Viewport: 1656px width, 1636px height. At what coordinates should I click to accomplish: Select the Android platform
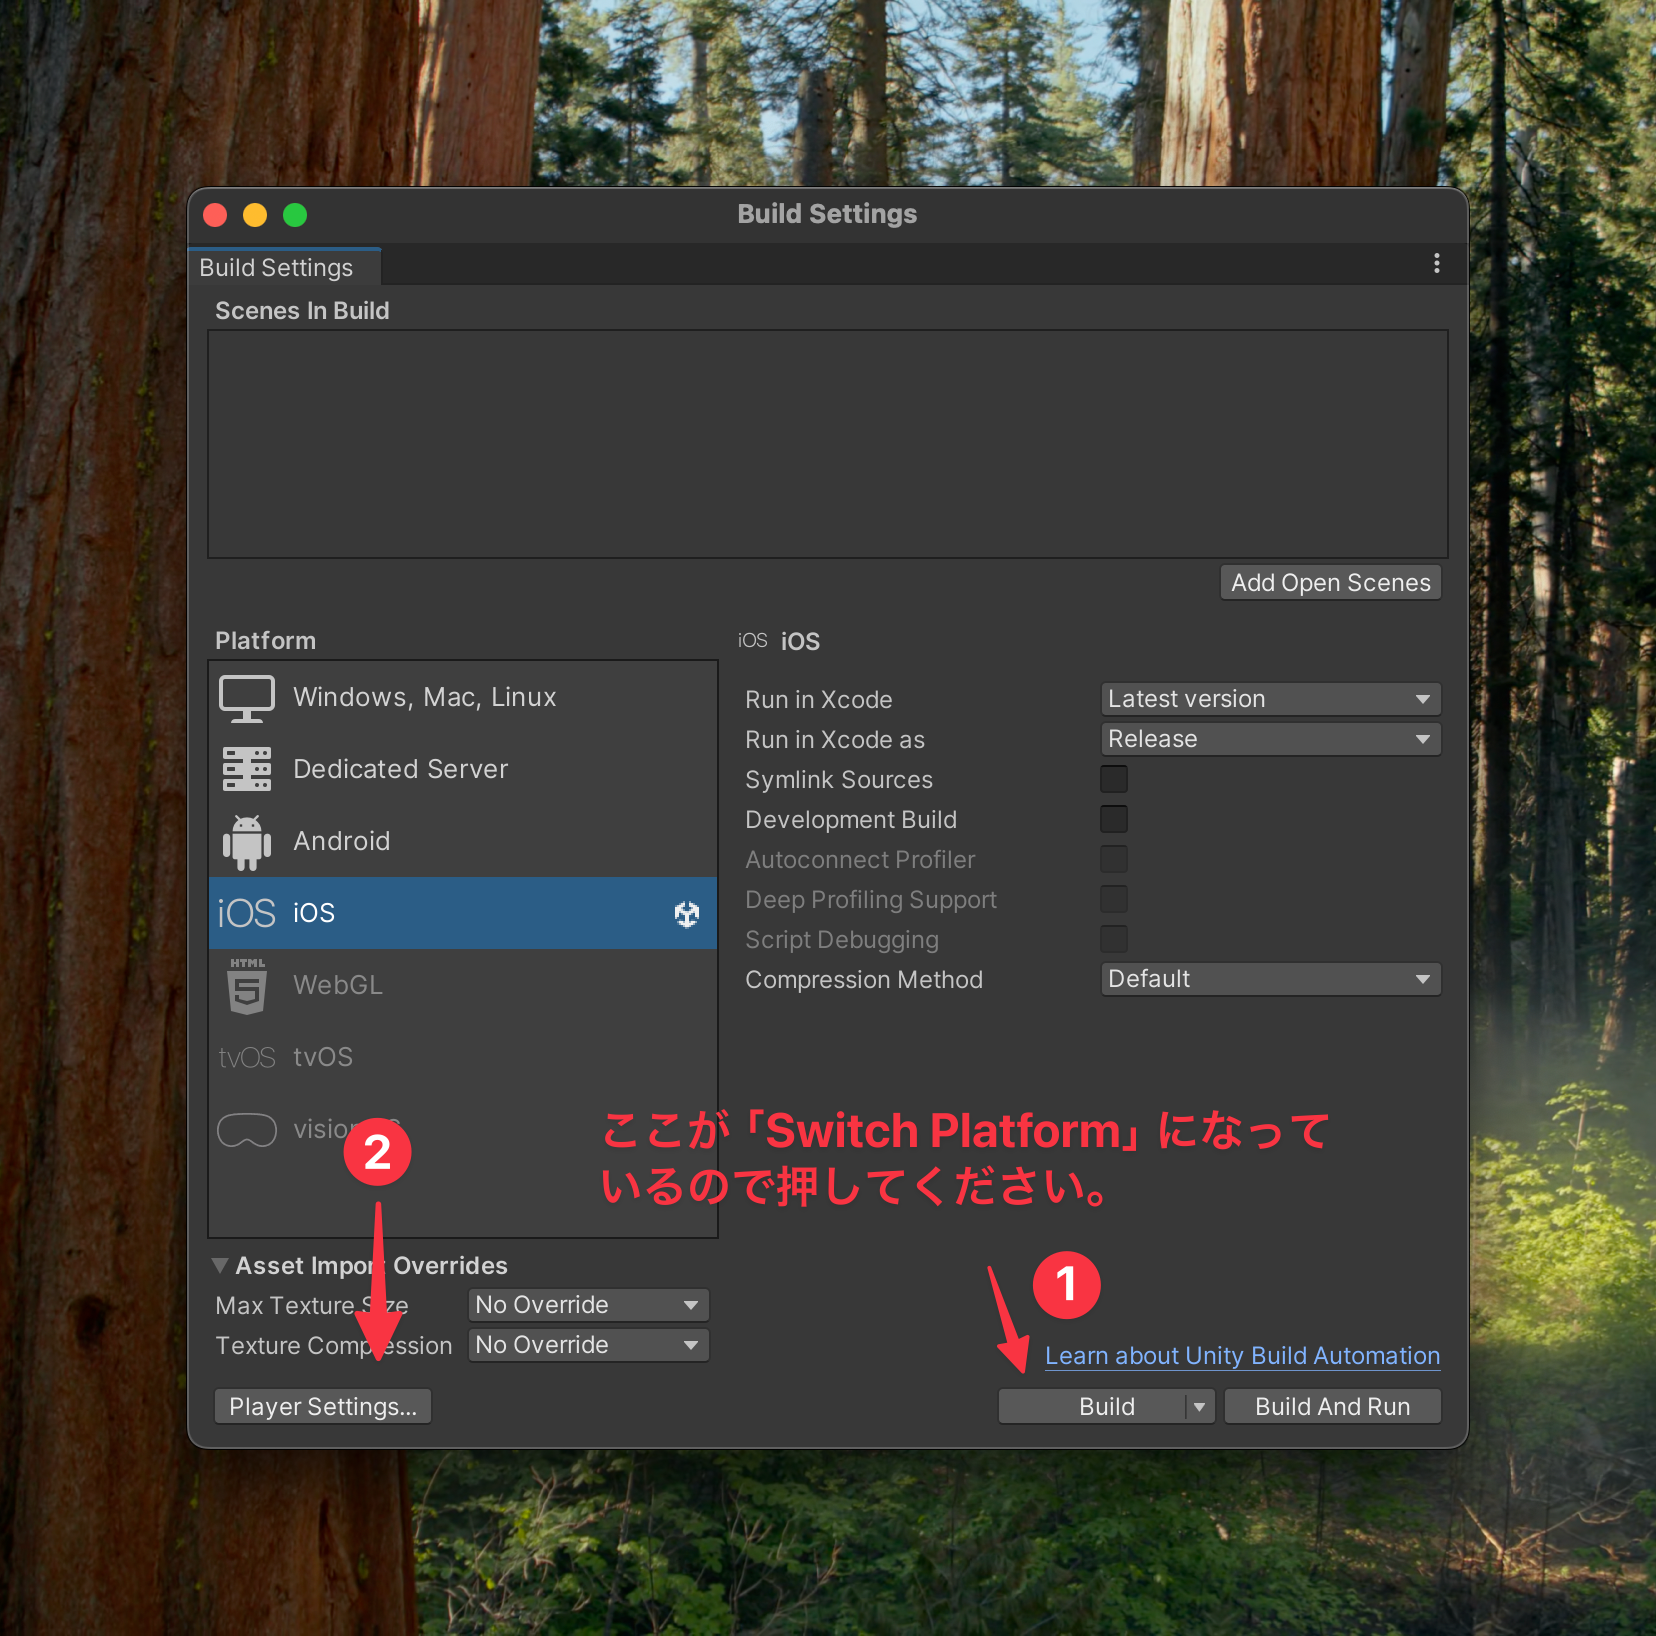tap(463, 842)
